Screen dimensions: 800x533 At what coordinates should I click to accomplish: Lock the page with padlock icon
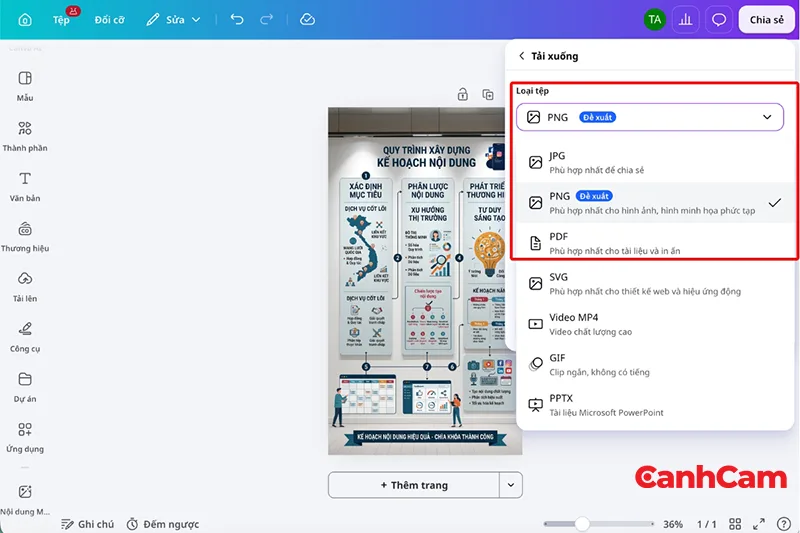click(x=462, y=94)
